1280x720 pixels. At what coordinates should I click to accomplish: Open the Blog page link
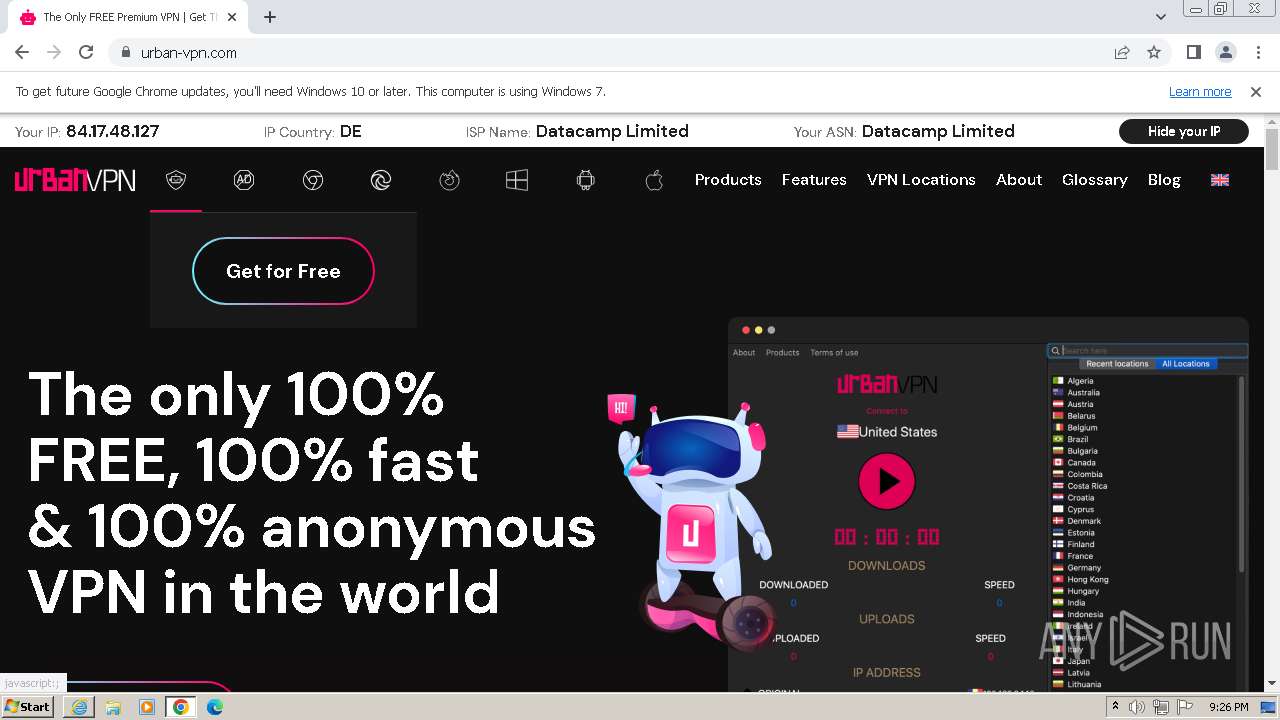(1164, 180)
